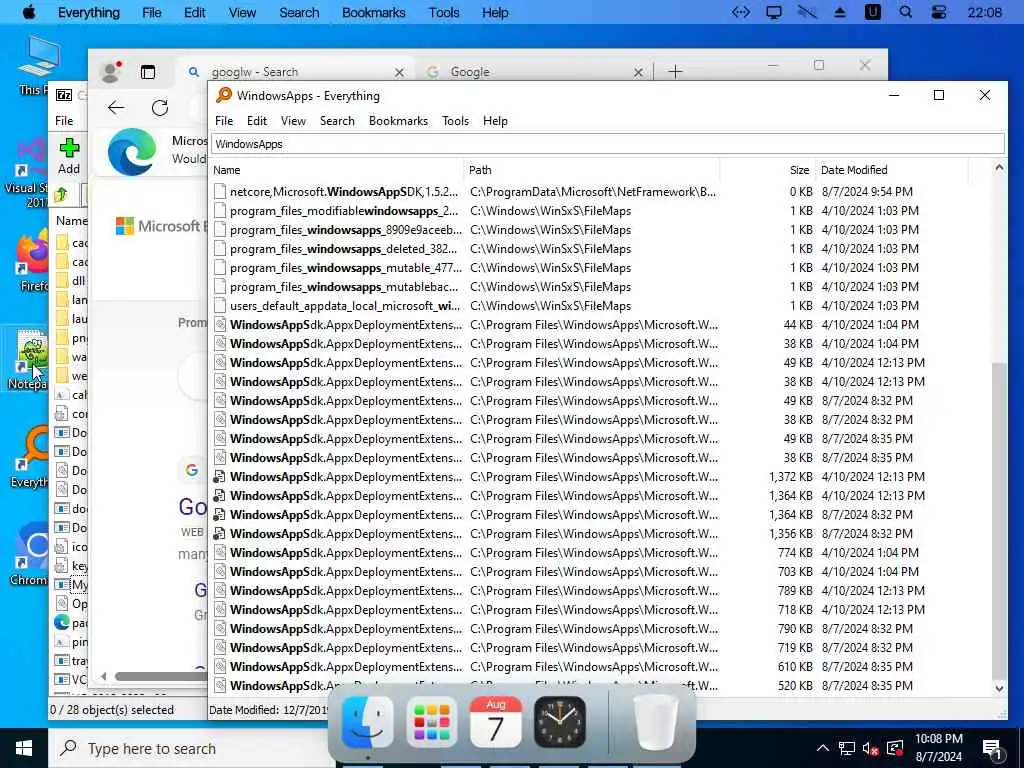Sort results by Date Modified column
This screenshot has height=768, width=1024.
[891, 170]
